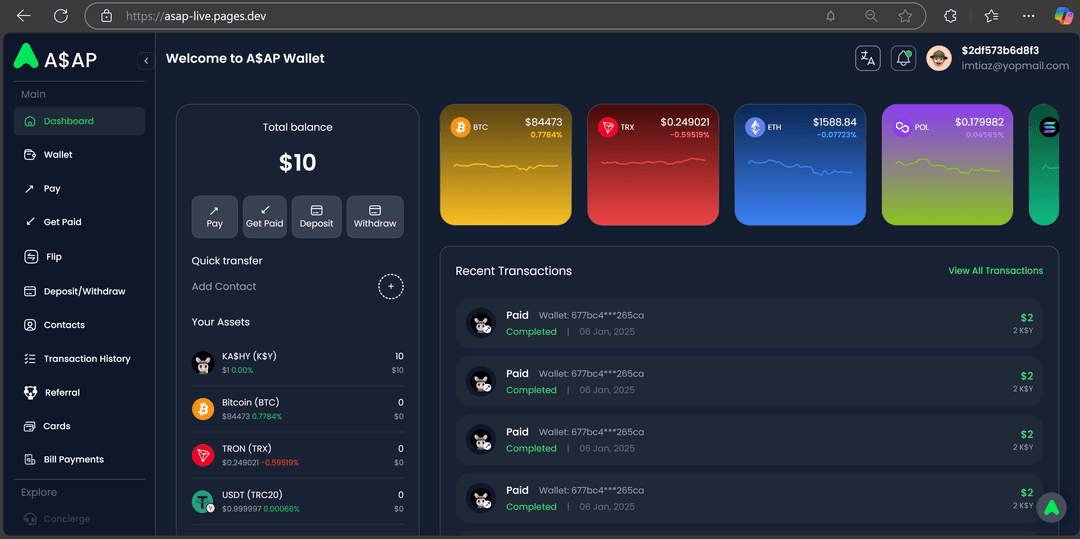Open the Wallet menu item

point(58,155)
